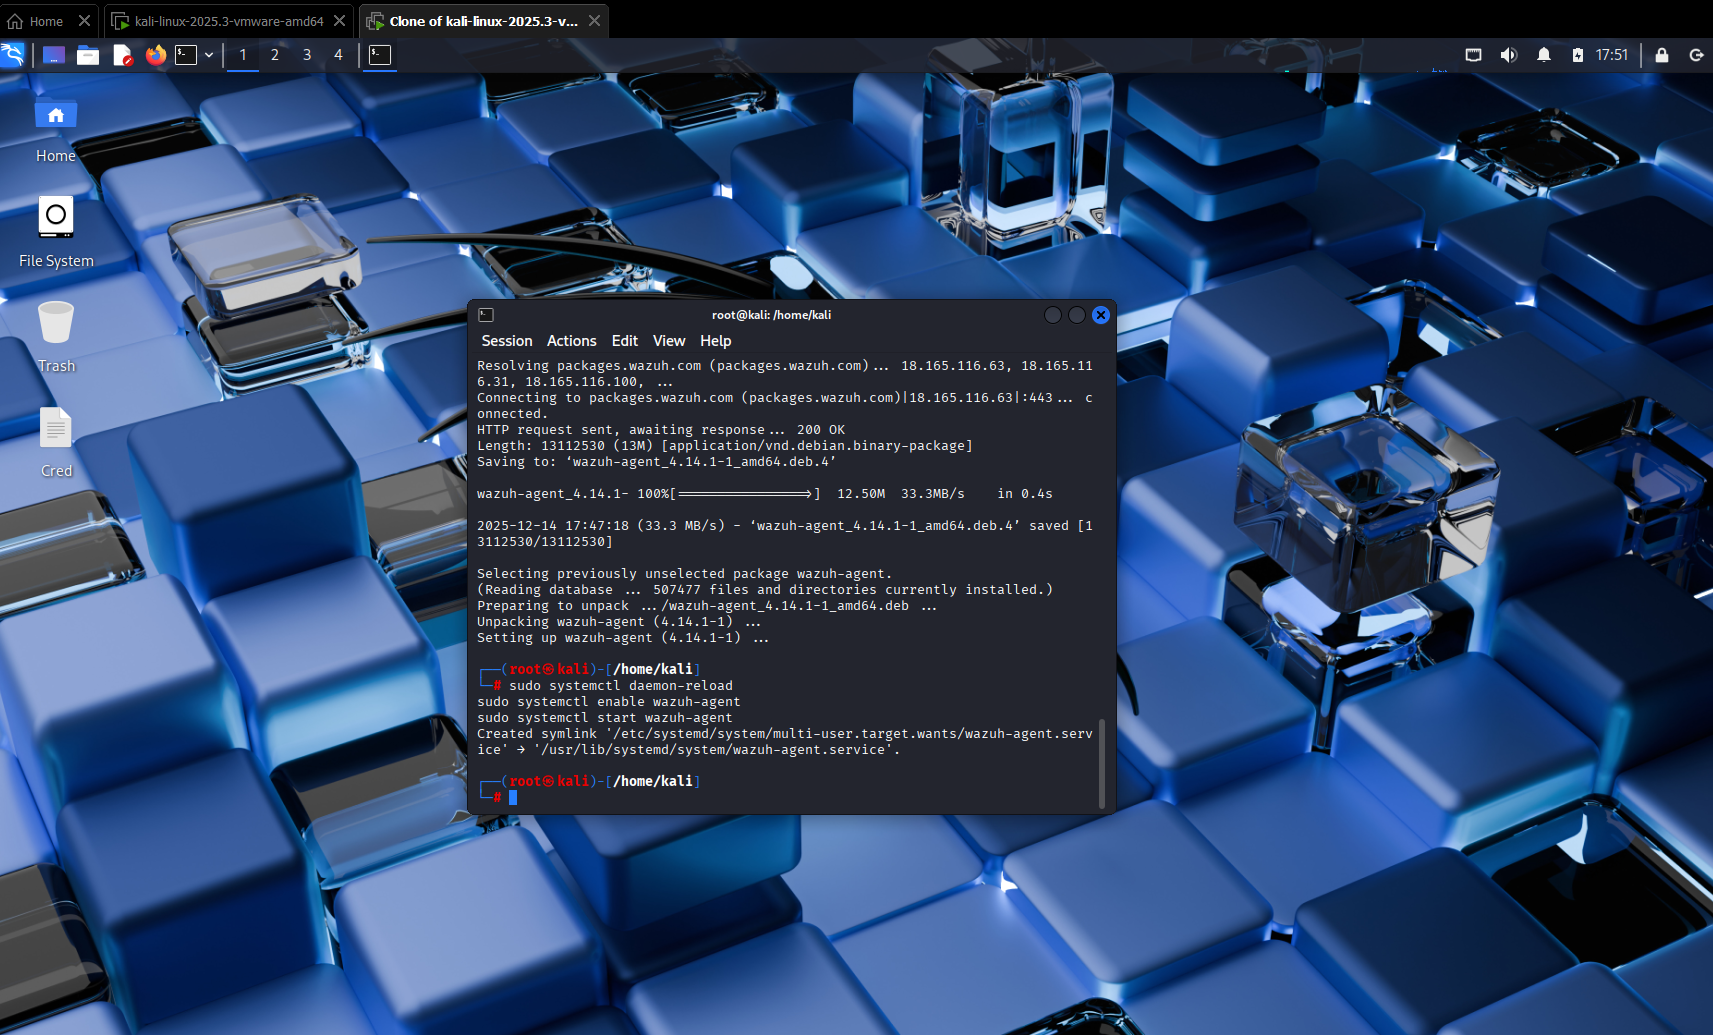Screen dimensions: 1713x1035
Task: Click the 'Setting up wazuh-agent (4.14.1-1)' line
Action: pyautogui.click(x=623, y=638)
